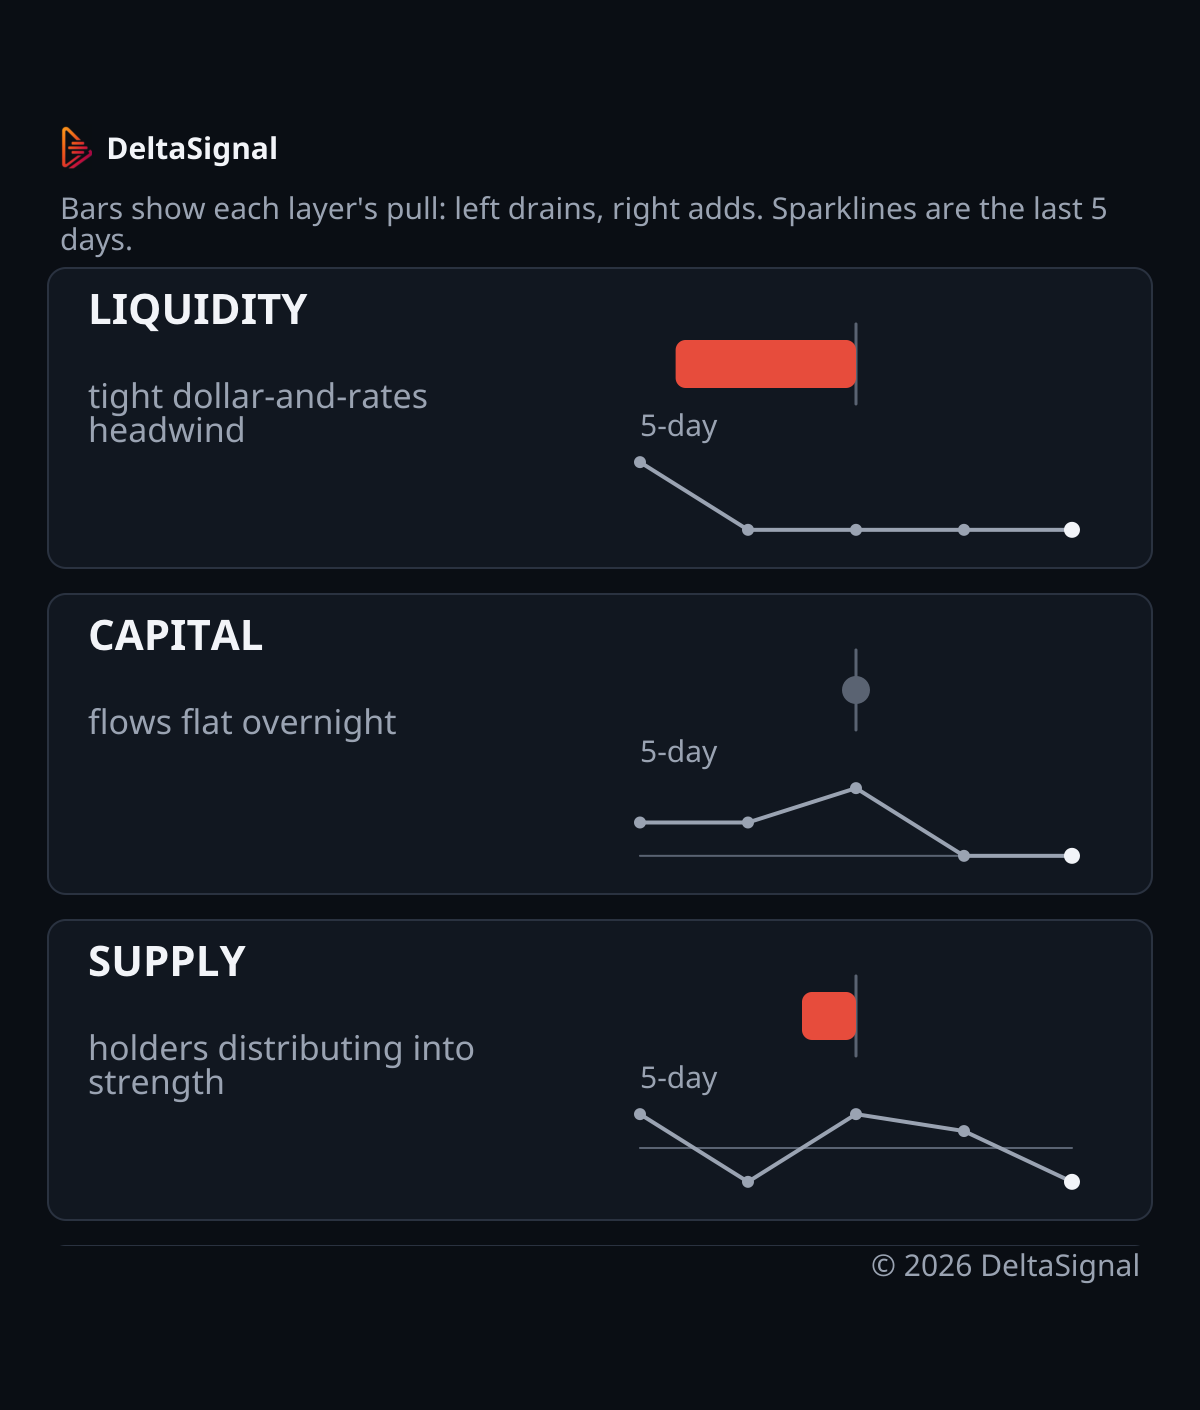
Task: Click the latest white point on Liquidity sparkline
Action: click(x=1072, y=530)
